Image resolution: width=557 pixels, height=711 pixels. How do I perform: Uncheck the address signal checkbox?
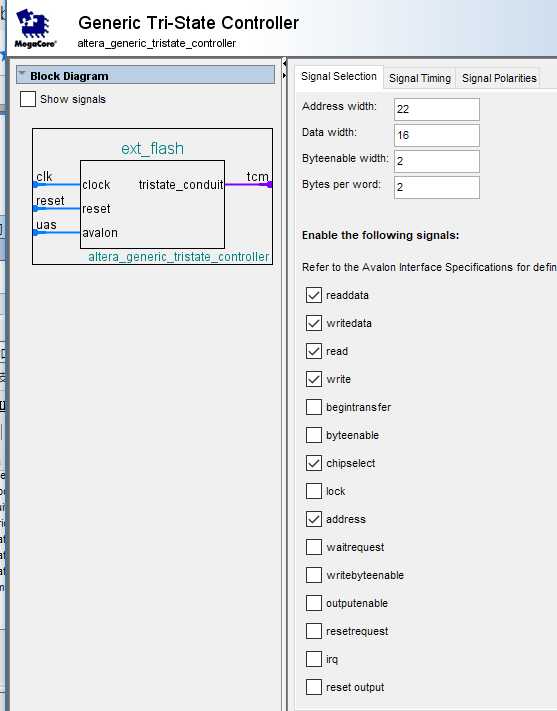[x=314, y=519]
